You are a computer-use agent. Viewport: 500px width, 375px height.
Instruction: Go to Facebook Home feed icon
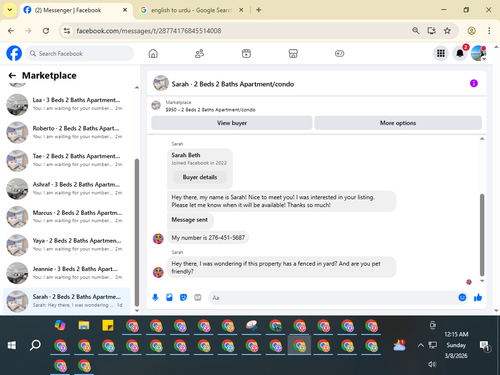pyautogui.click(x=153, y=53)
